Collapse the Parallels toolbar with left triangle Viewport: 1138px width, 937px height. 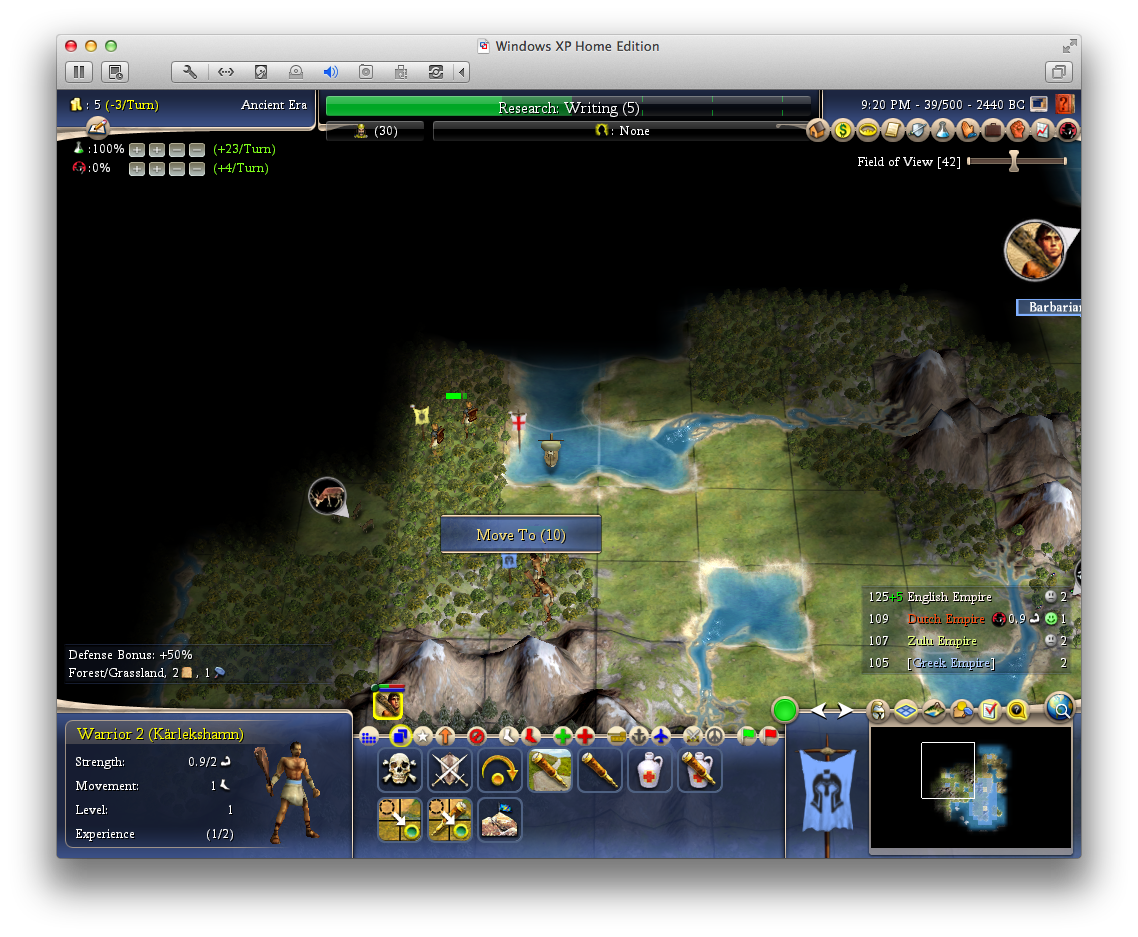(x=462, y=72)
